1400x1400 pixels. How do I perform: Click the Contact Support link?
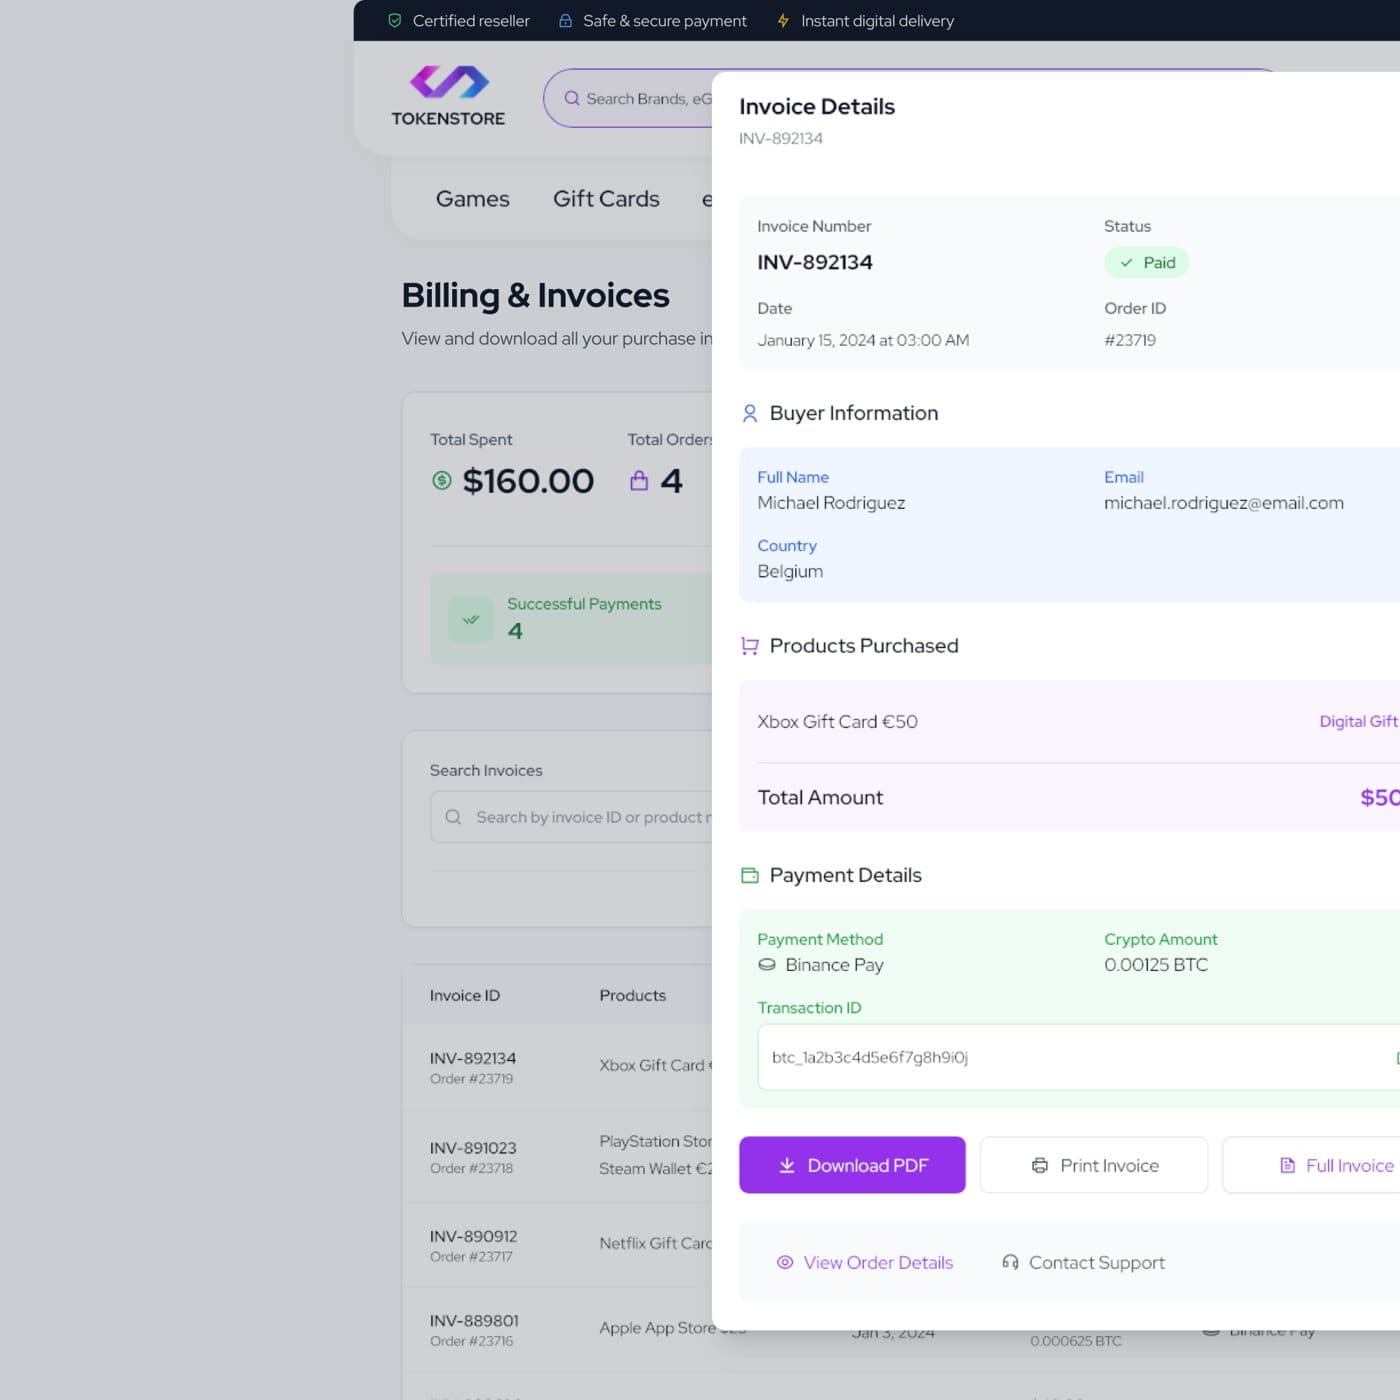(x=1083, y=1263)
